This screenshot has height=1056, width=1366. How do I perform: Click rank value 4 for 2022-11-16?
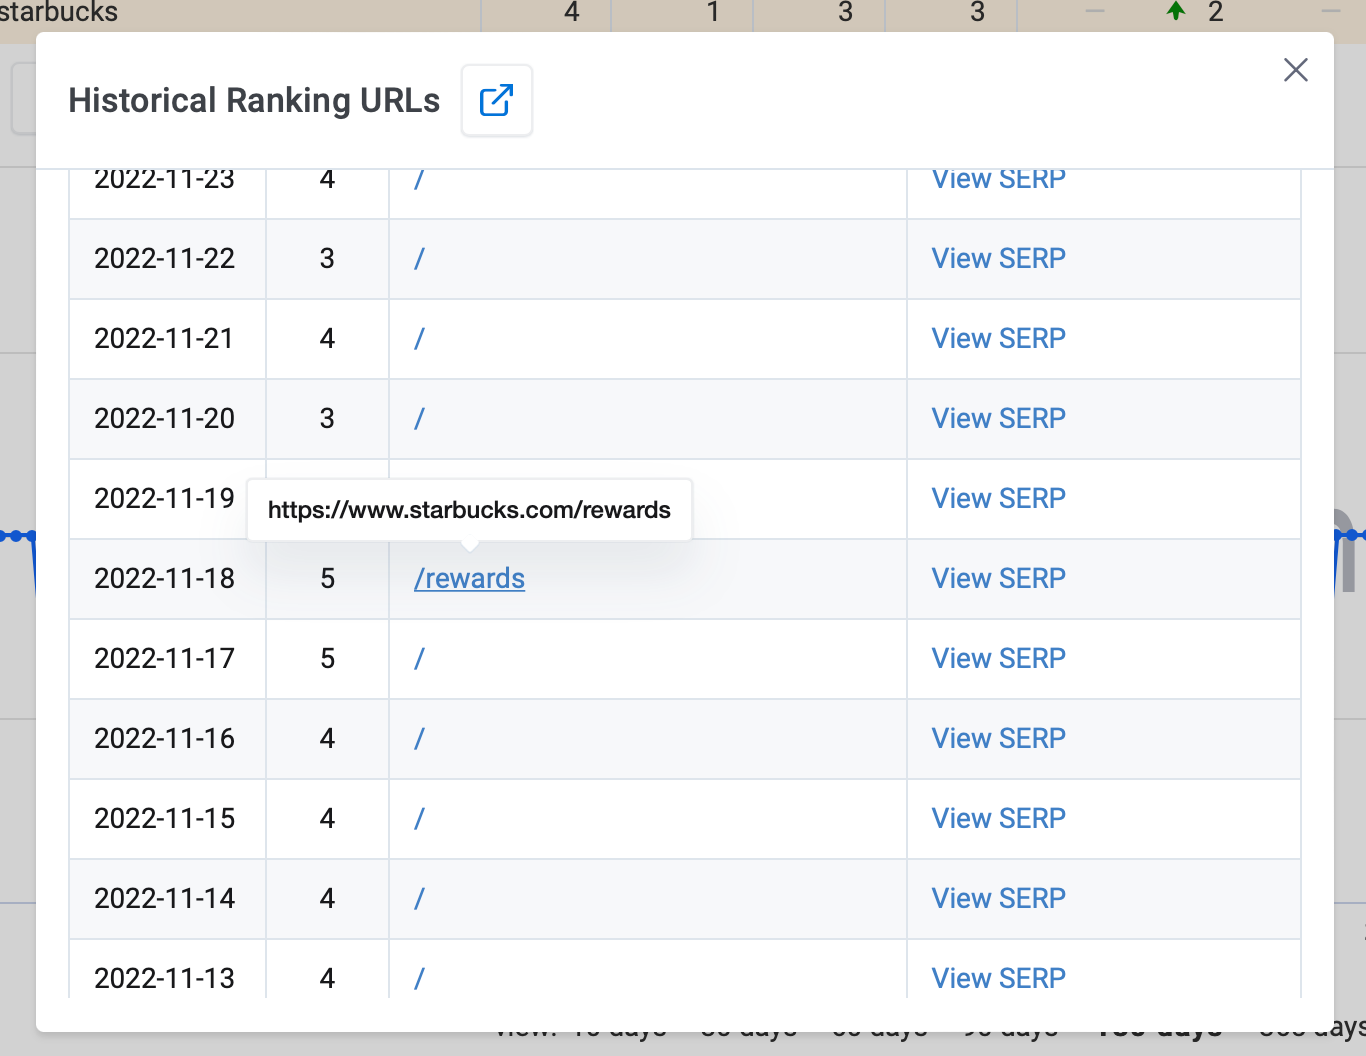[x=327, y=738]
